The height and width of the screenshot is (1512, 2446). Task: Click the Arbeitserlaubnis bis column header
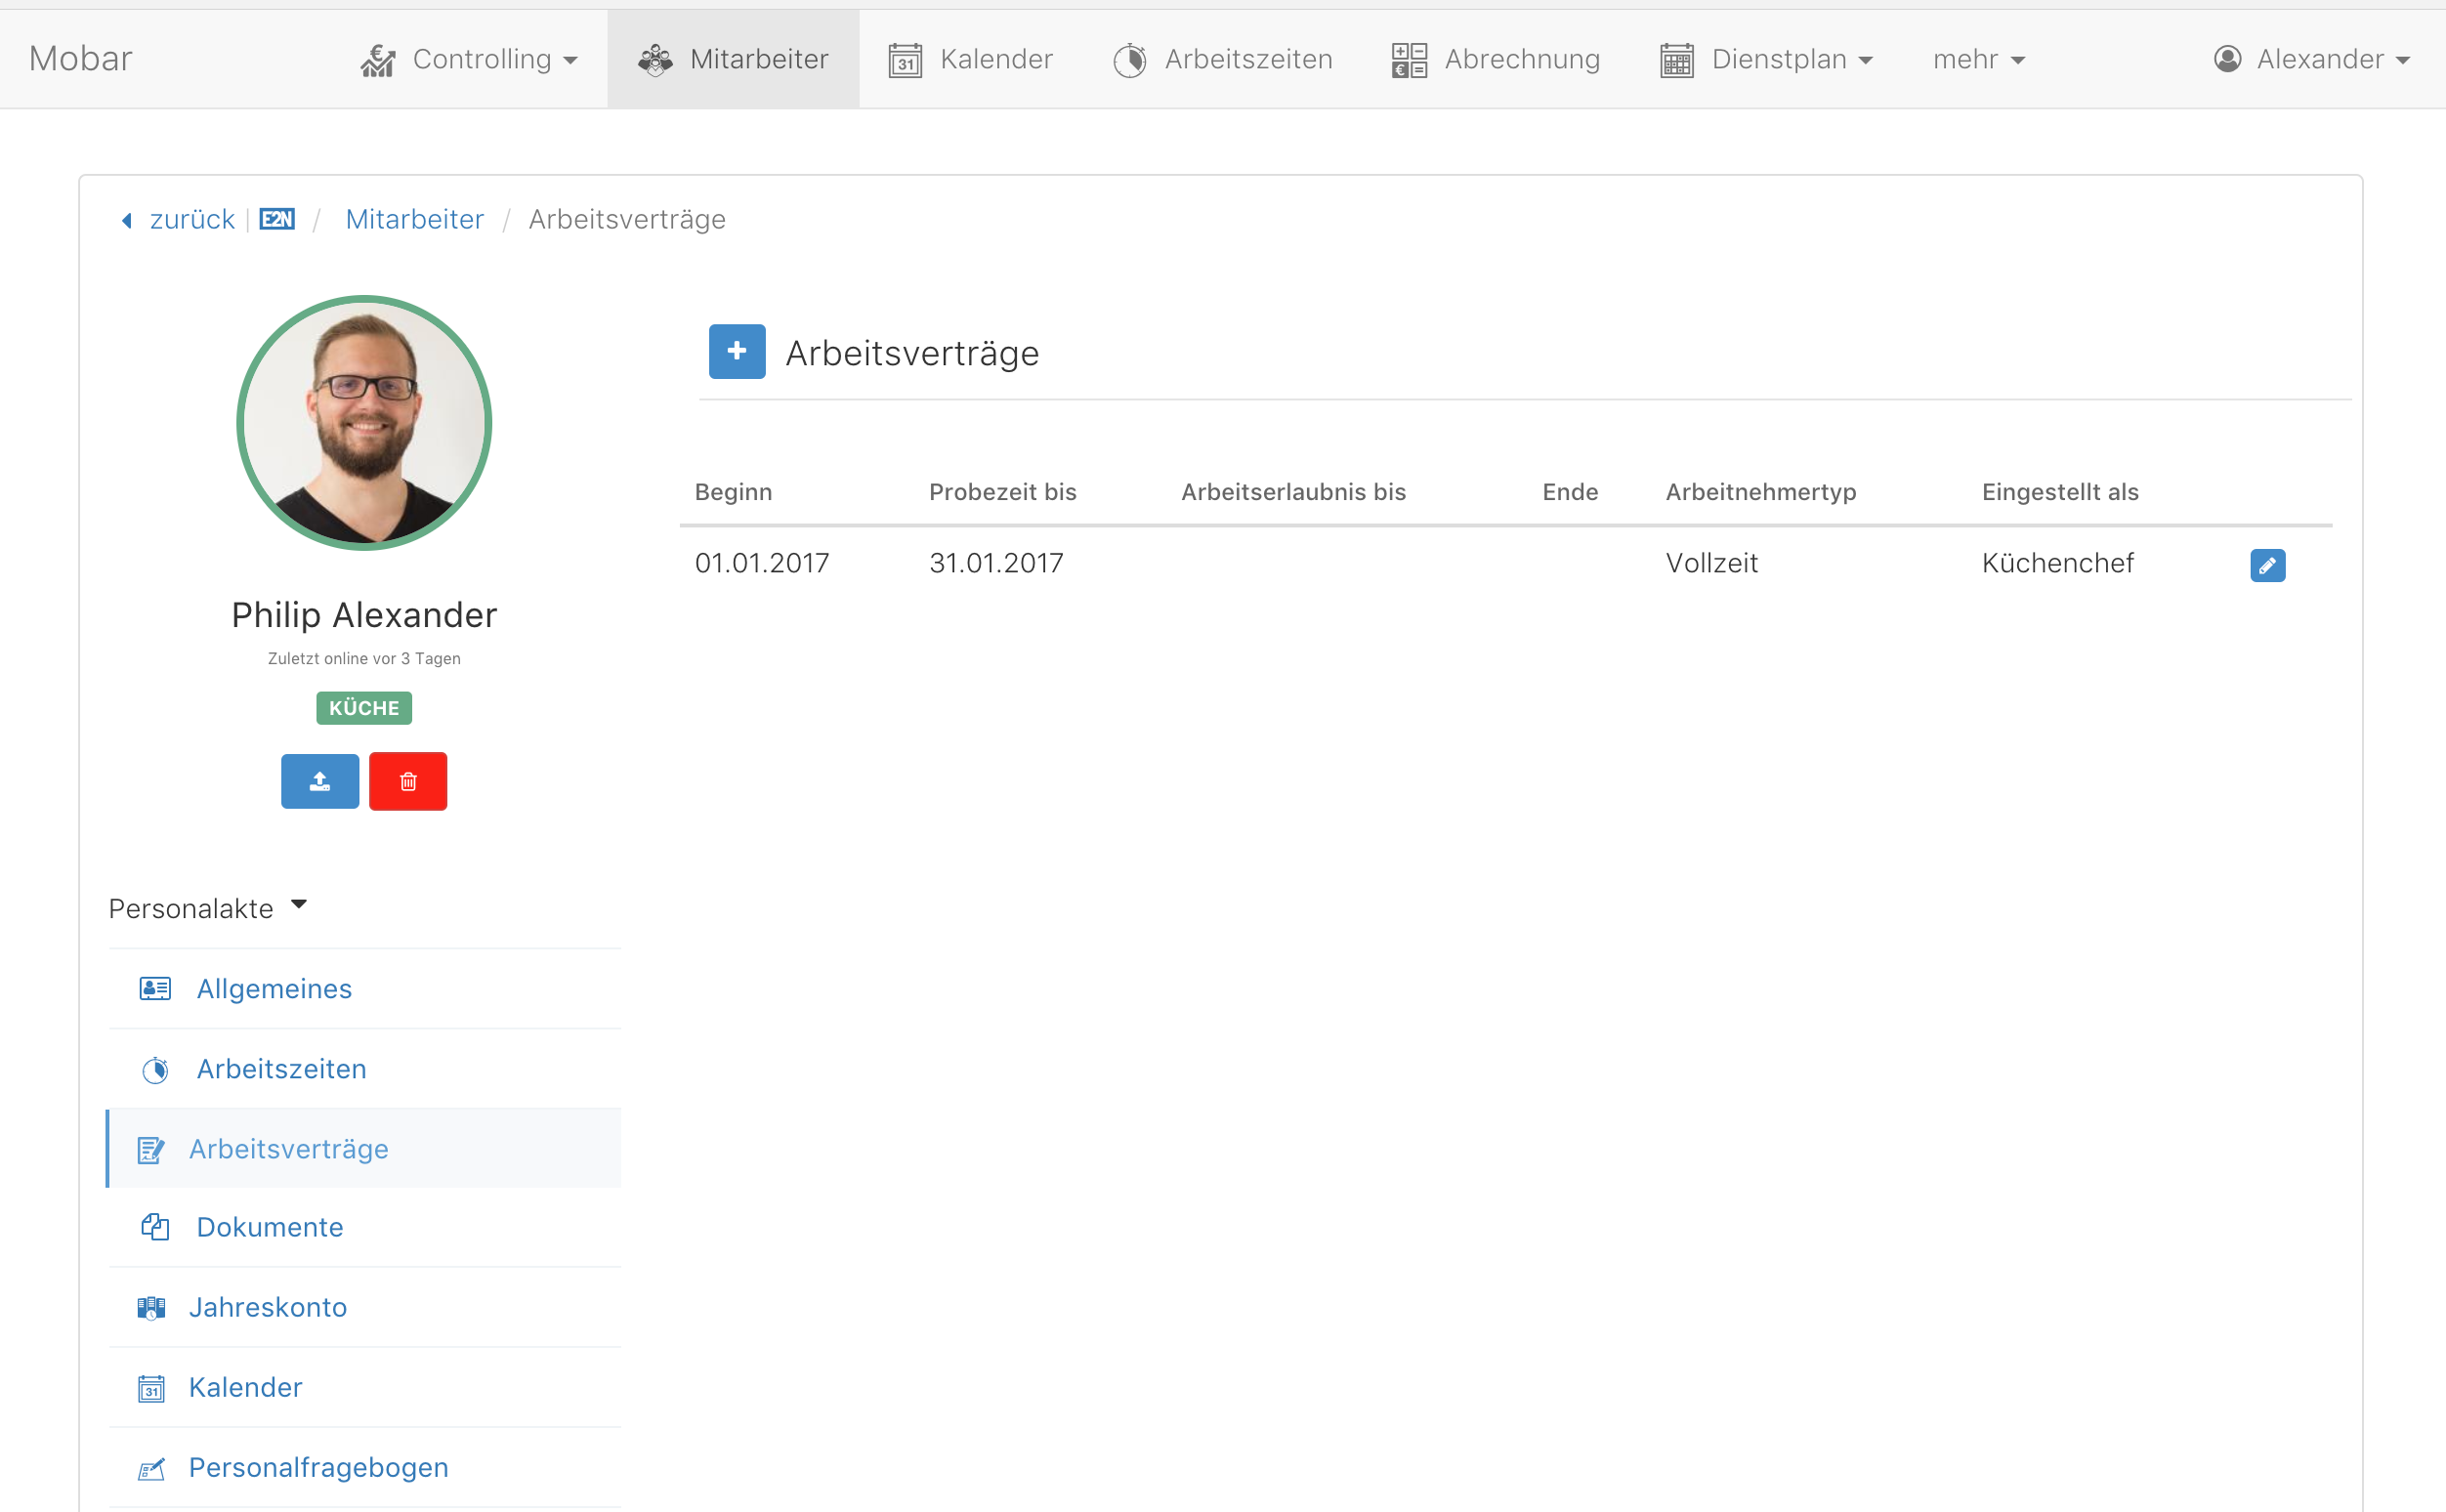tap(1293, 491)
